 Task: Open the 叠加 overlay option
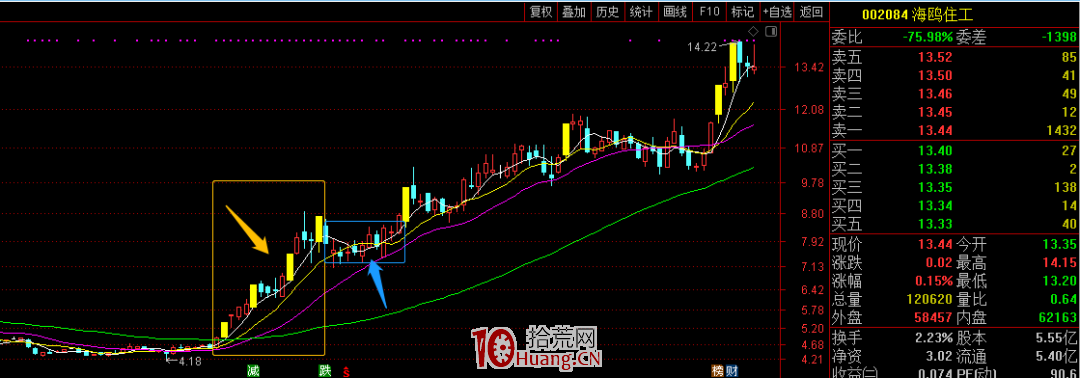[x=574, y=12]
